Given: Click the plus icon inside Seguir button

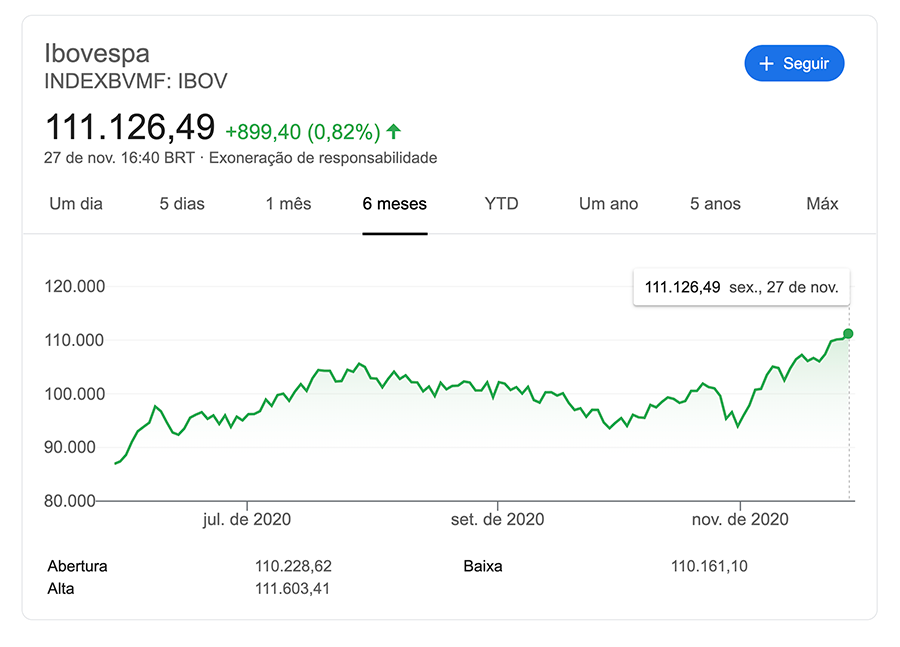Looking at the screenshot, I should coord(767,64).
